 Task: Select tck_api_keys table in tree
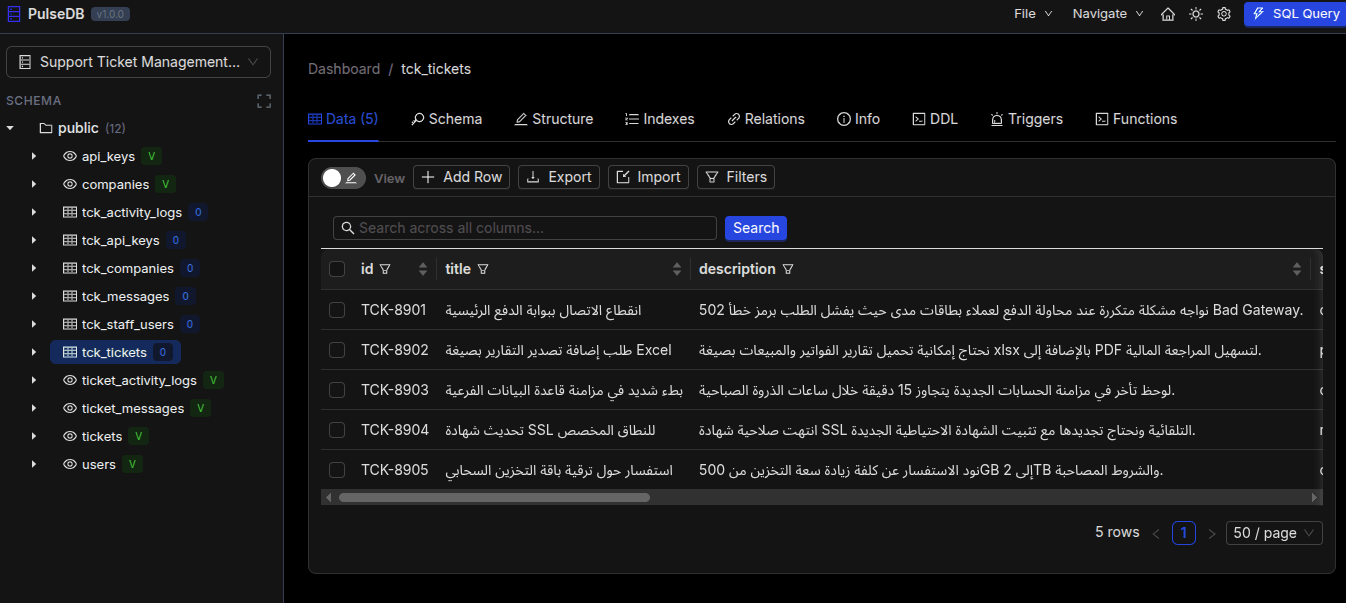121,240
